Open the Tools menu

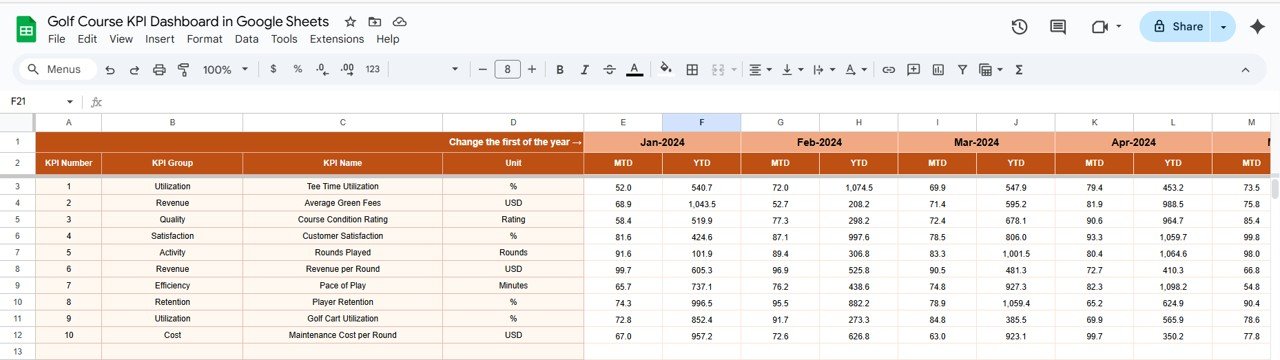click(284, 39)
